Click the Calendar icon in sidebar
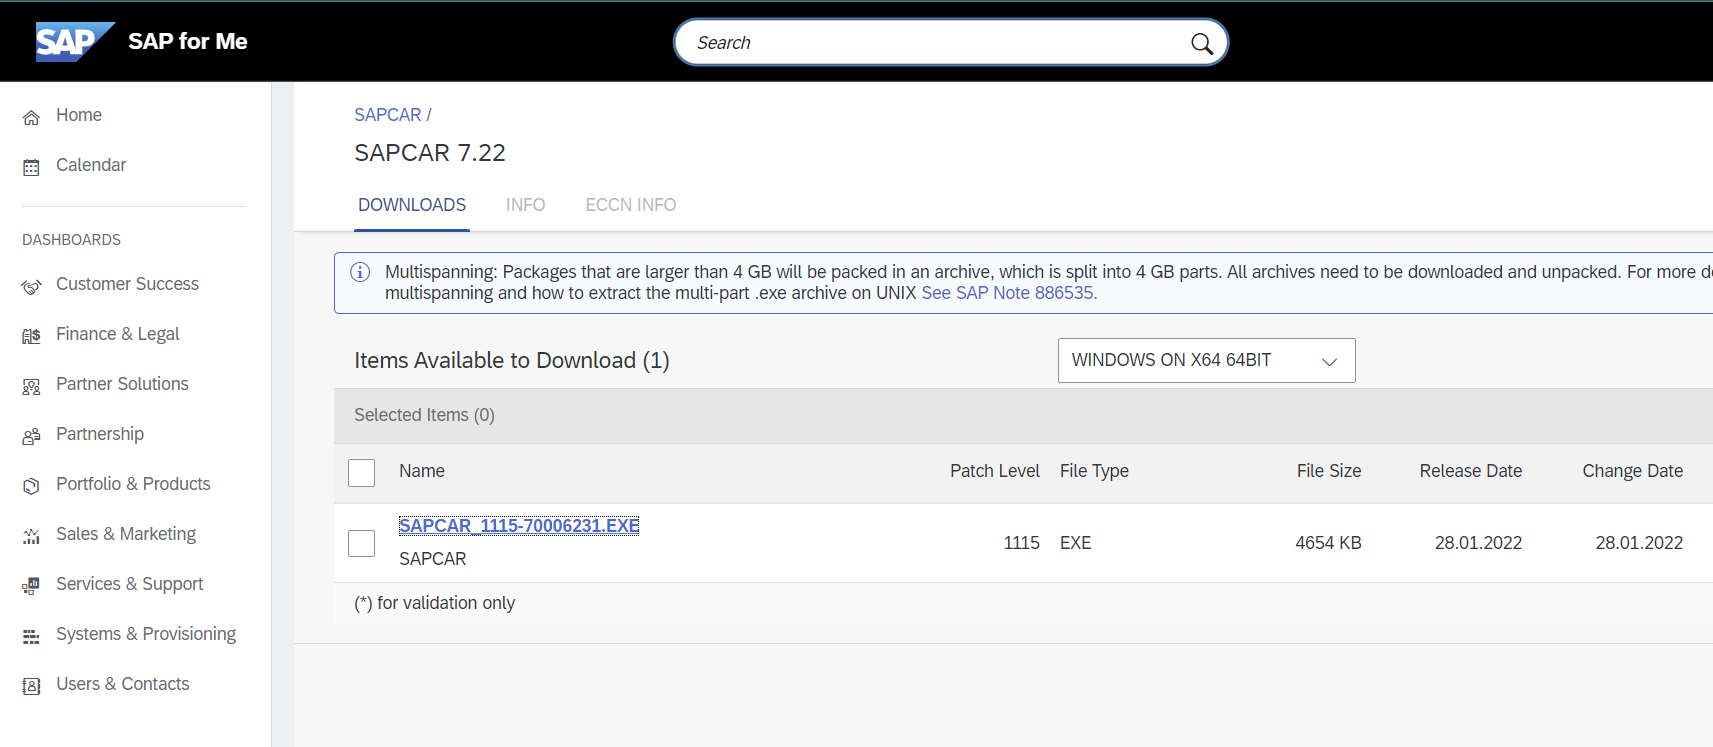Viewport: 1713px width, 747px height. (x=31, y=167)
